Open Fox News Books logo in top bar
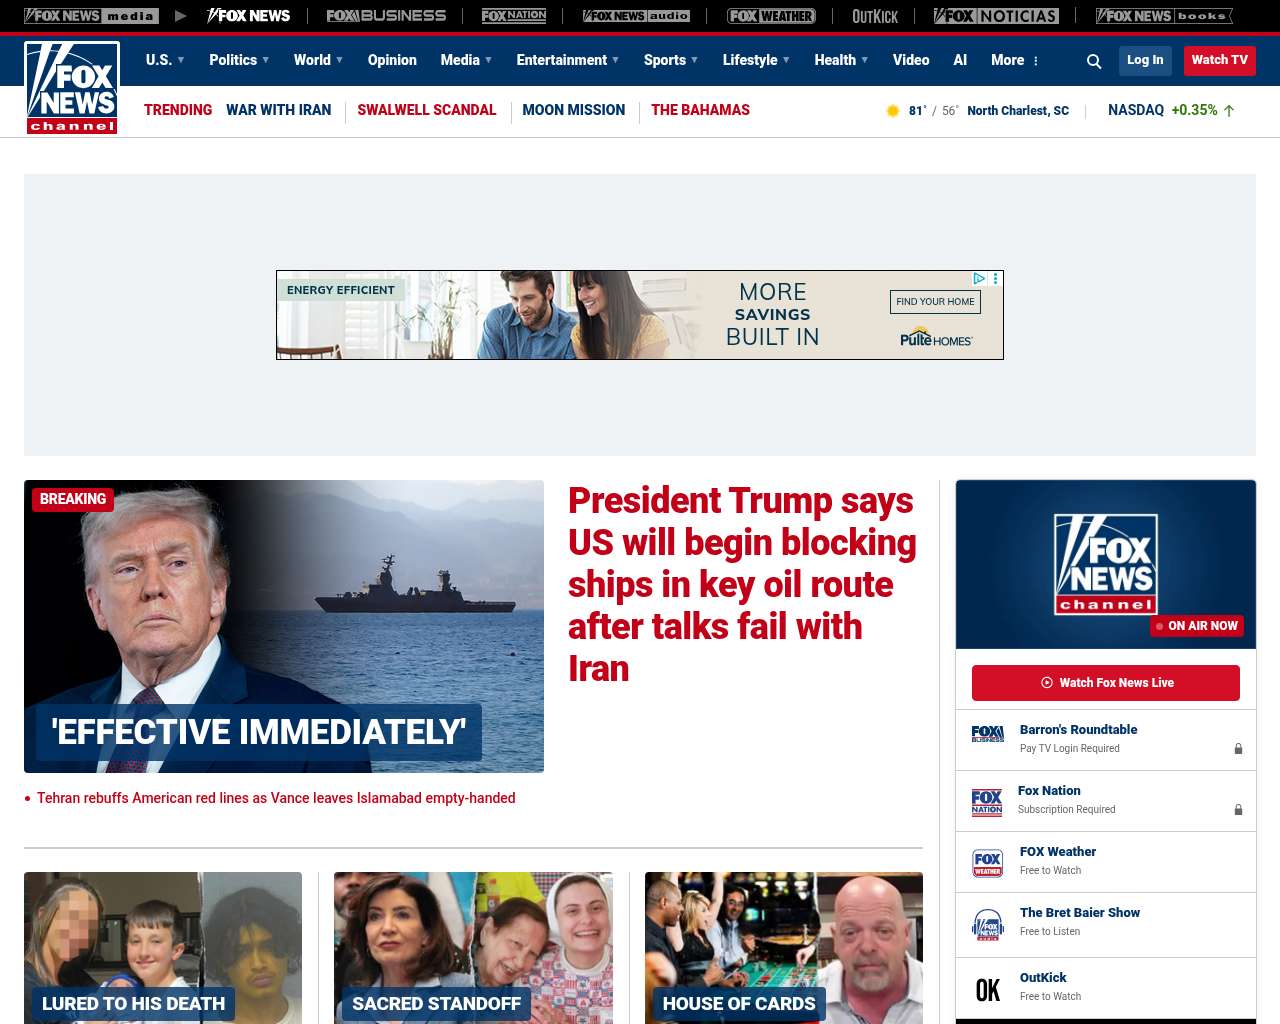The image size is (1280, 1024). (1164, 16)
